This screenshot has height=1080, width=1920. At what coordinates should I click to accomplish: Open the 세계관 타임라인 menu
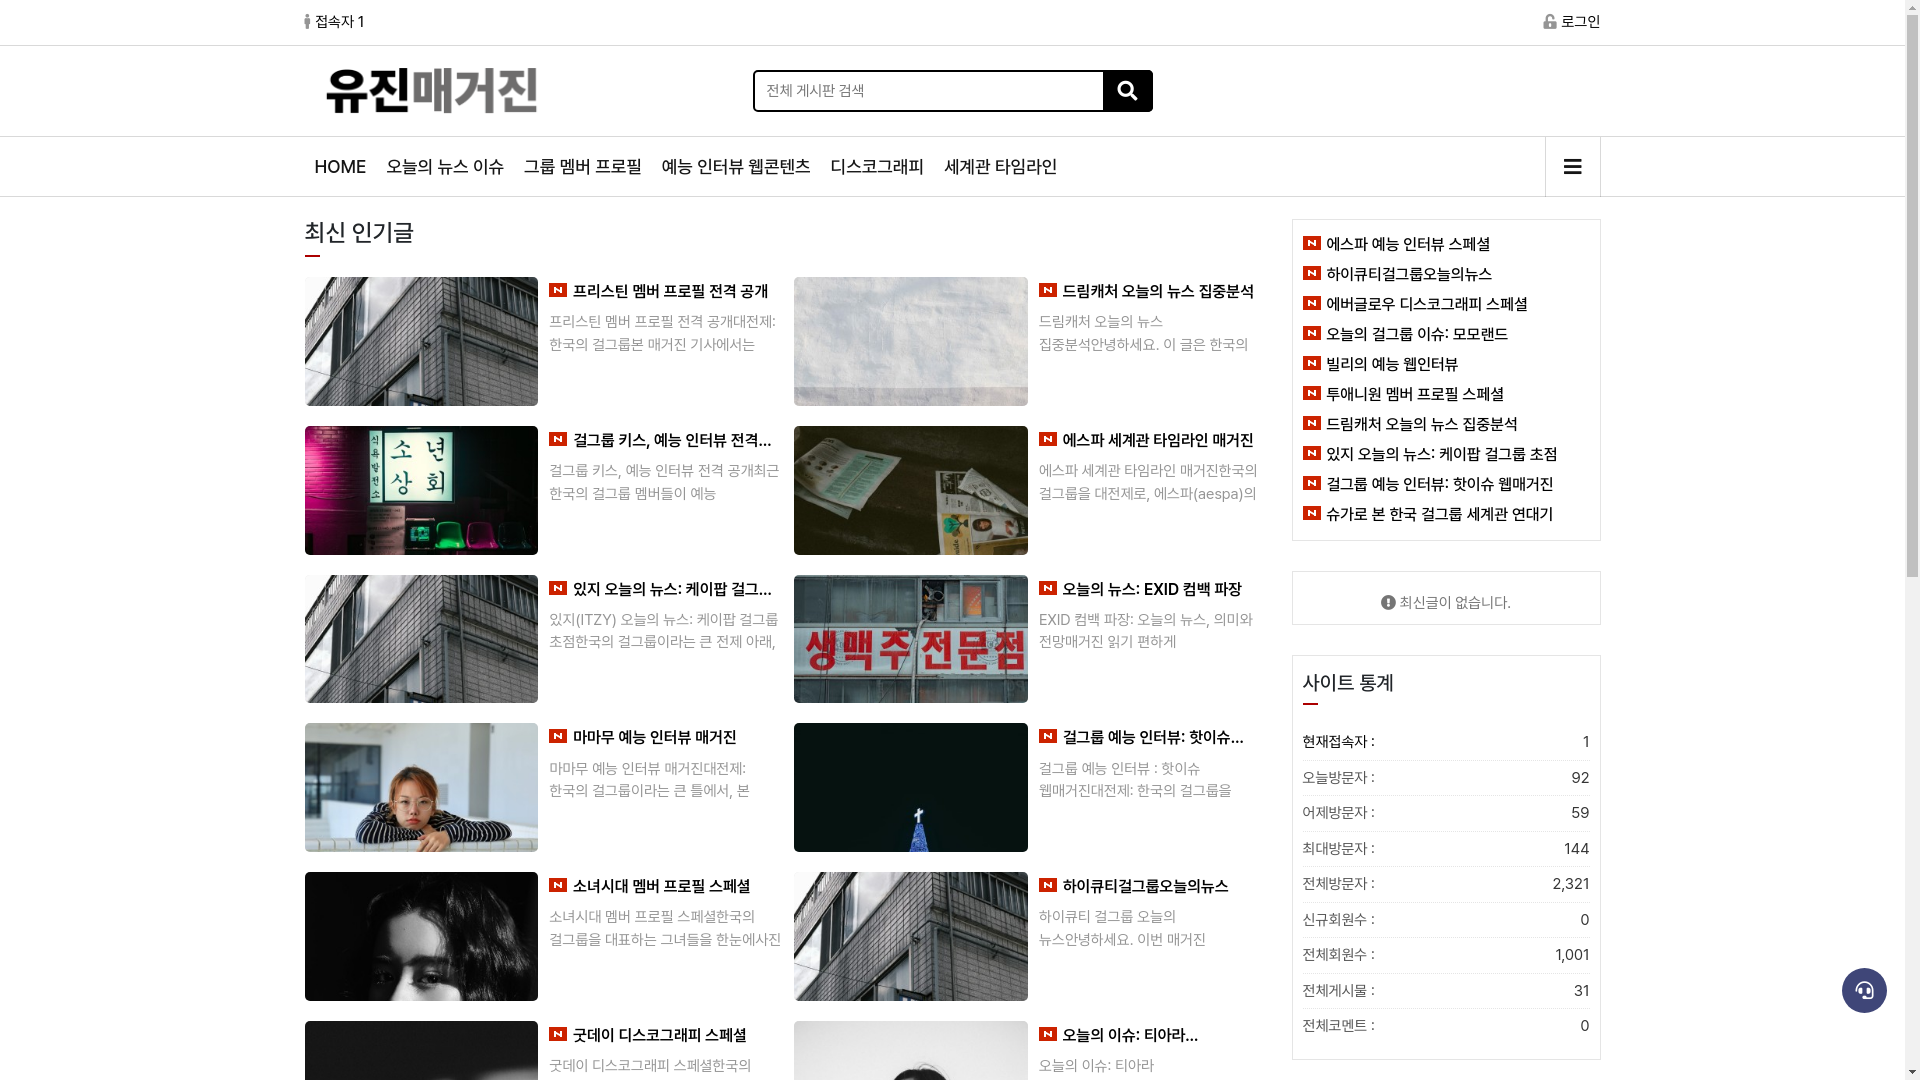[1000, 167]
